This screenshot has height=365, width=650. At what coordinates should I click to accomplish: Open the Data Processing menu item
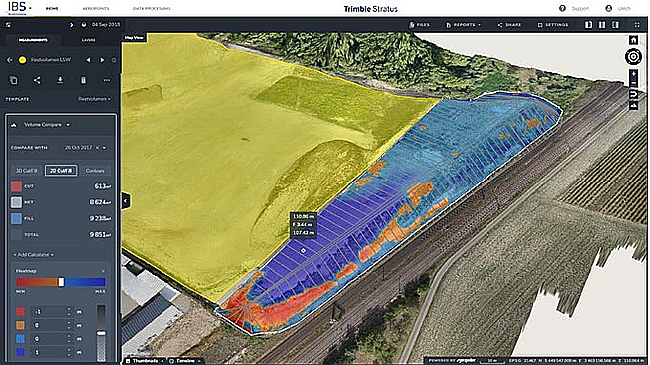(151, 8)
